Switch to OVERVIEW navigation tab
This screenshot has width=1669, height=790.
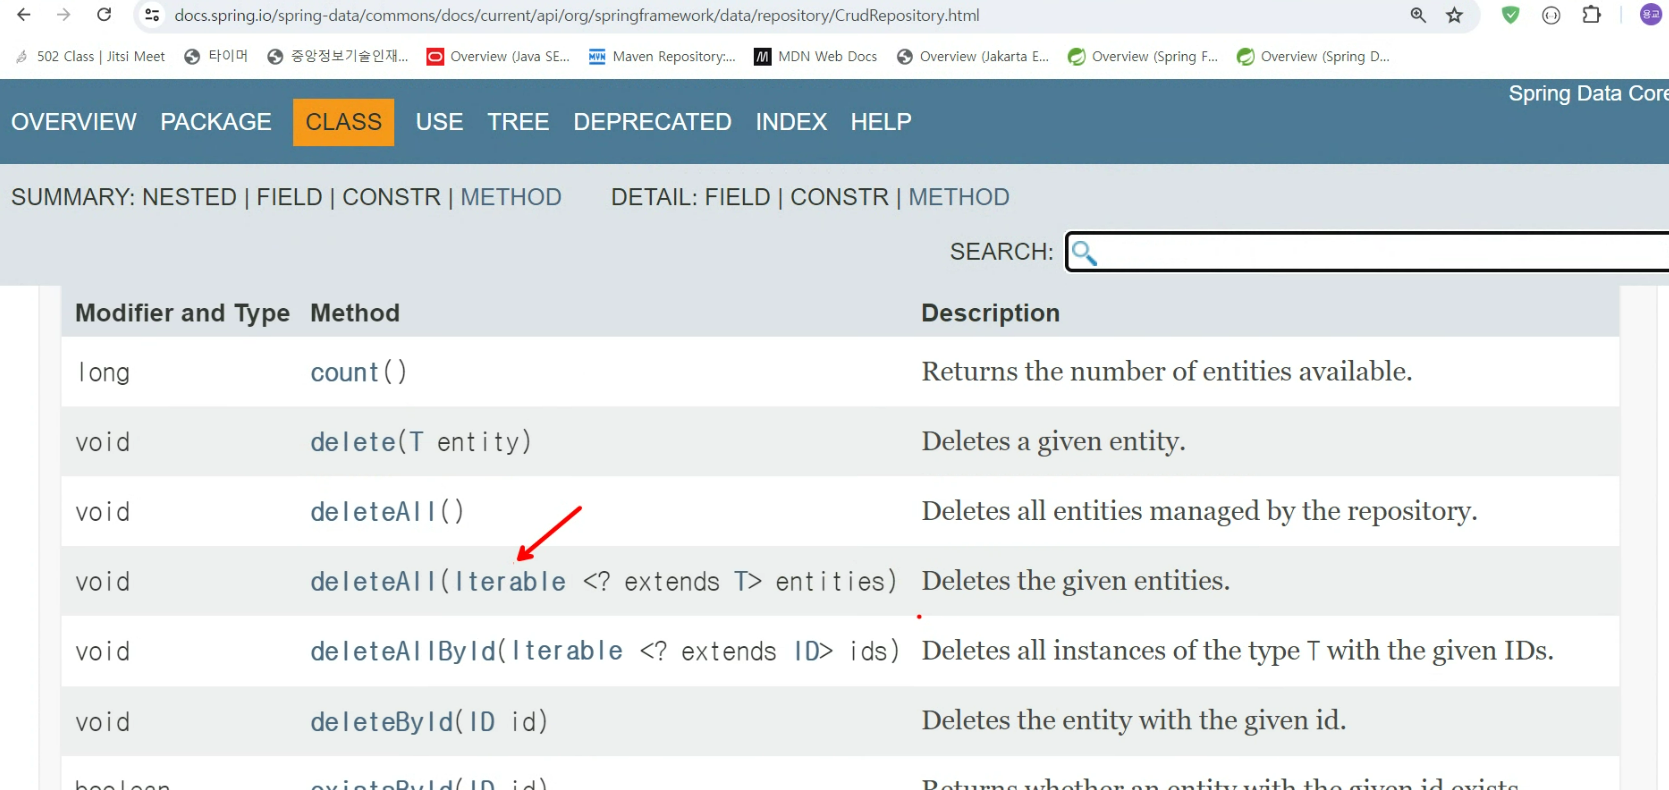coord(74,122)
